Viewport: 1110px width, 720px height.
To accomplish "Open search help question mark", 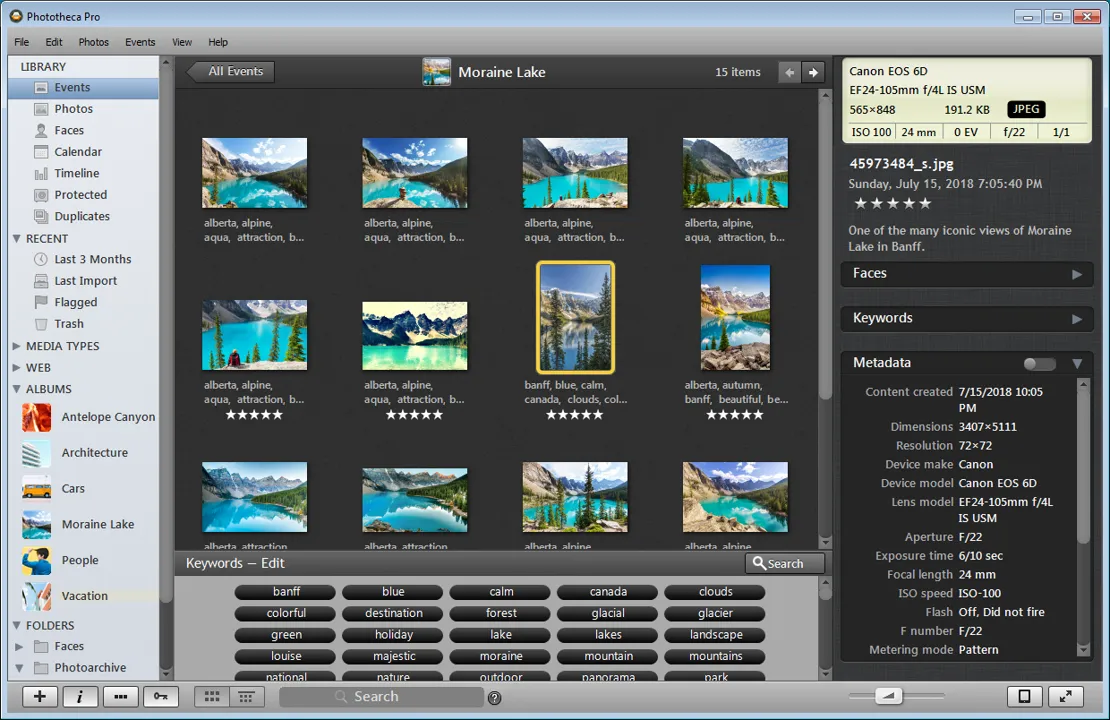I will tap(495, 698).
